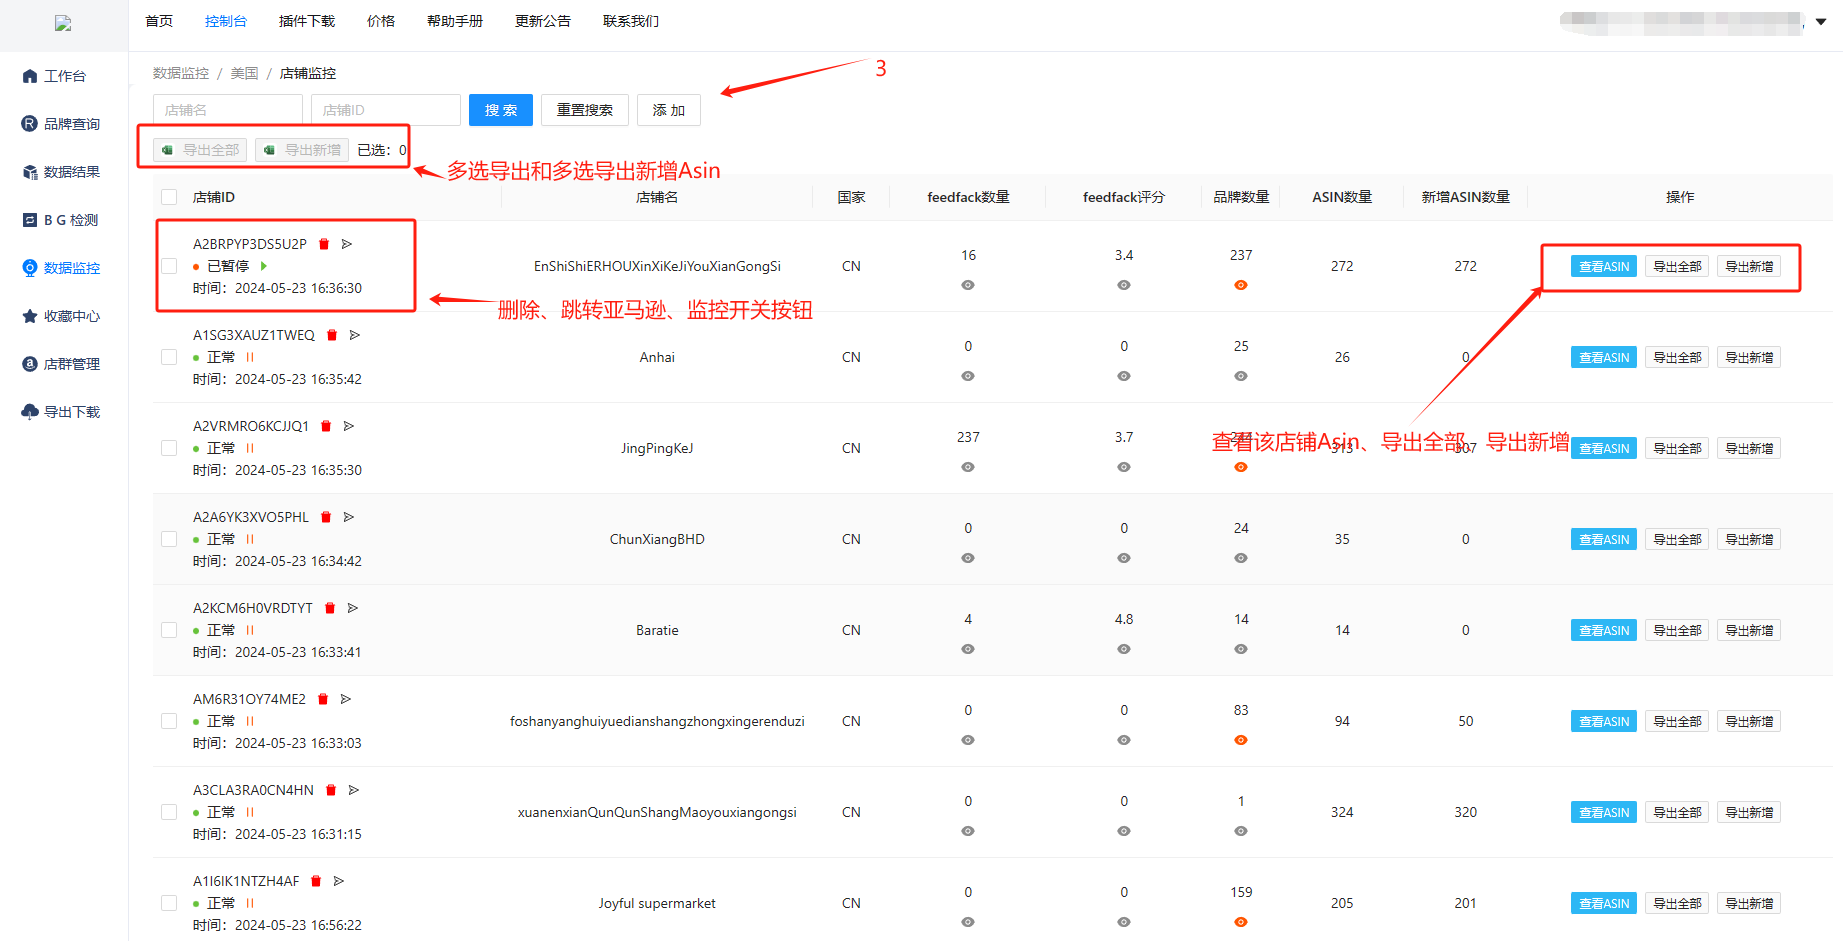Expand the user account dropdown arrow
1843x941 pixels.
[1821, 21]
